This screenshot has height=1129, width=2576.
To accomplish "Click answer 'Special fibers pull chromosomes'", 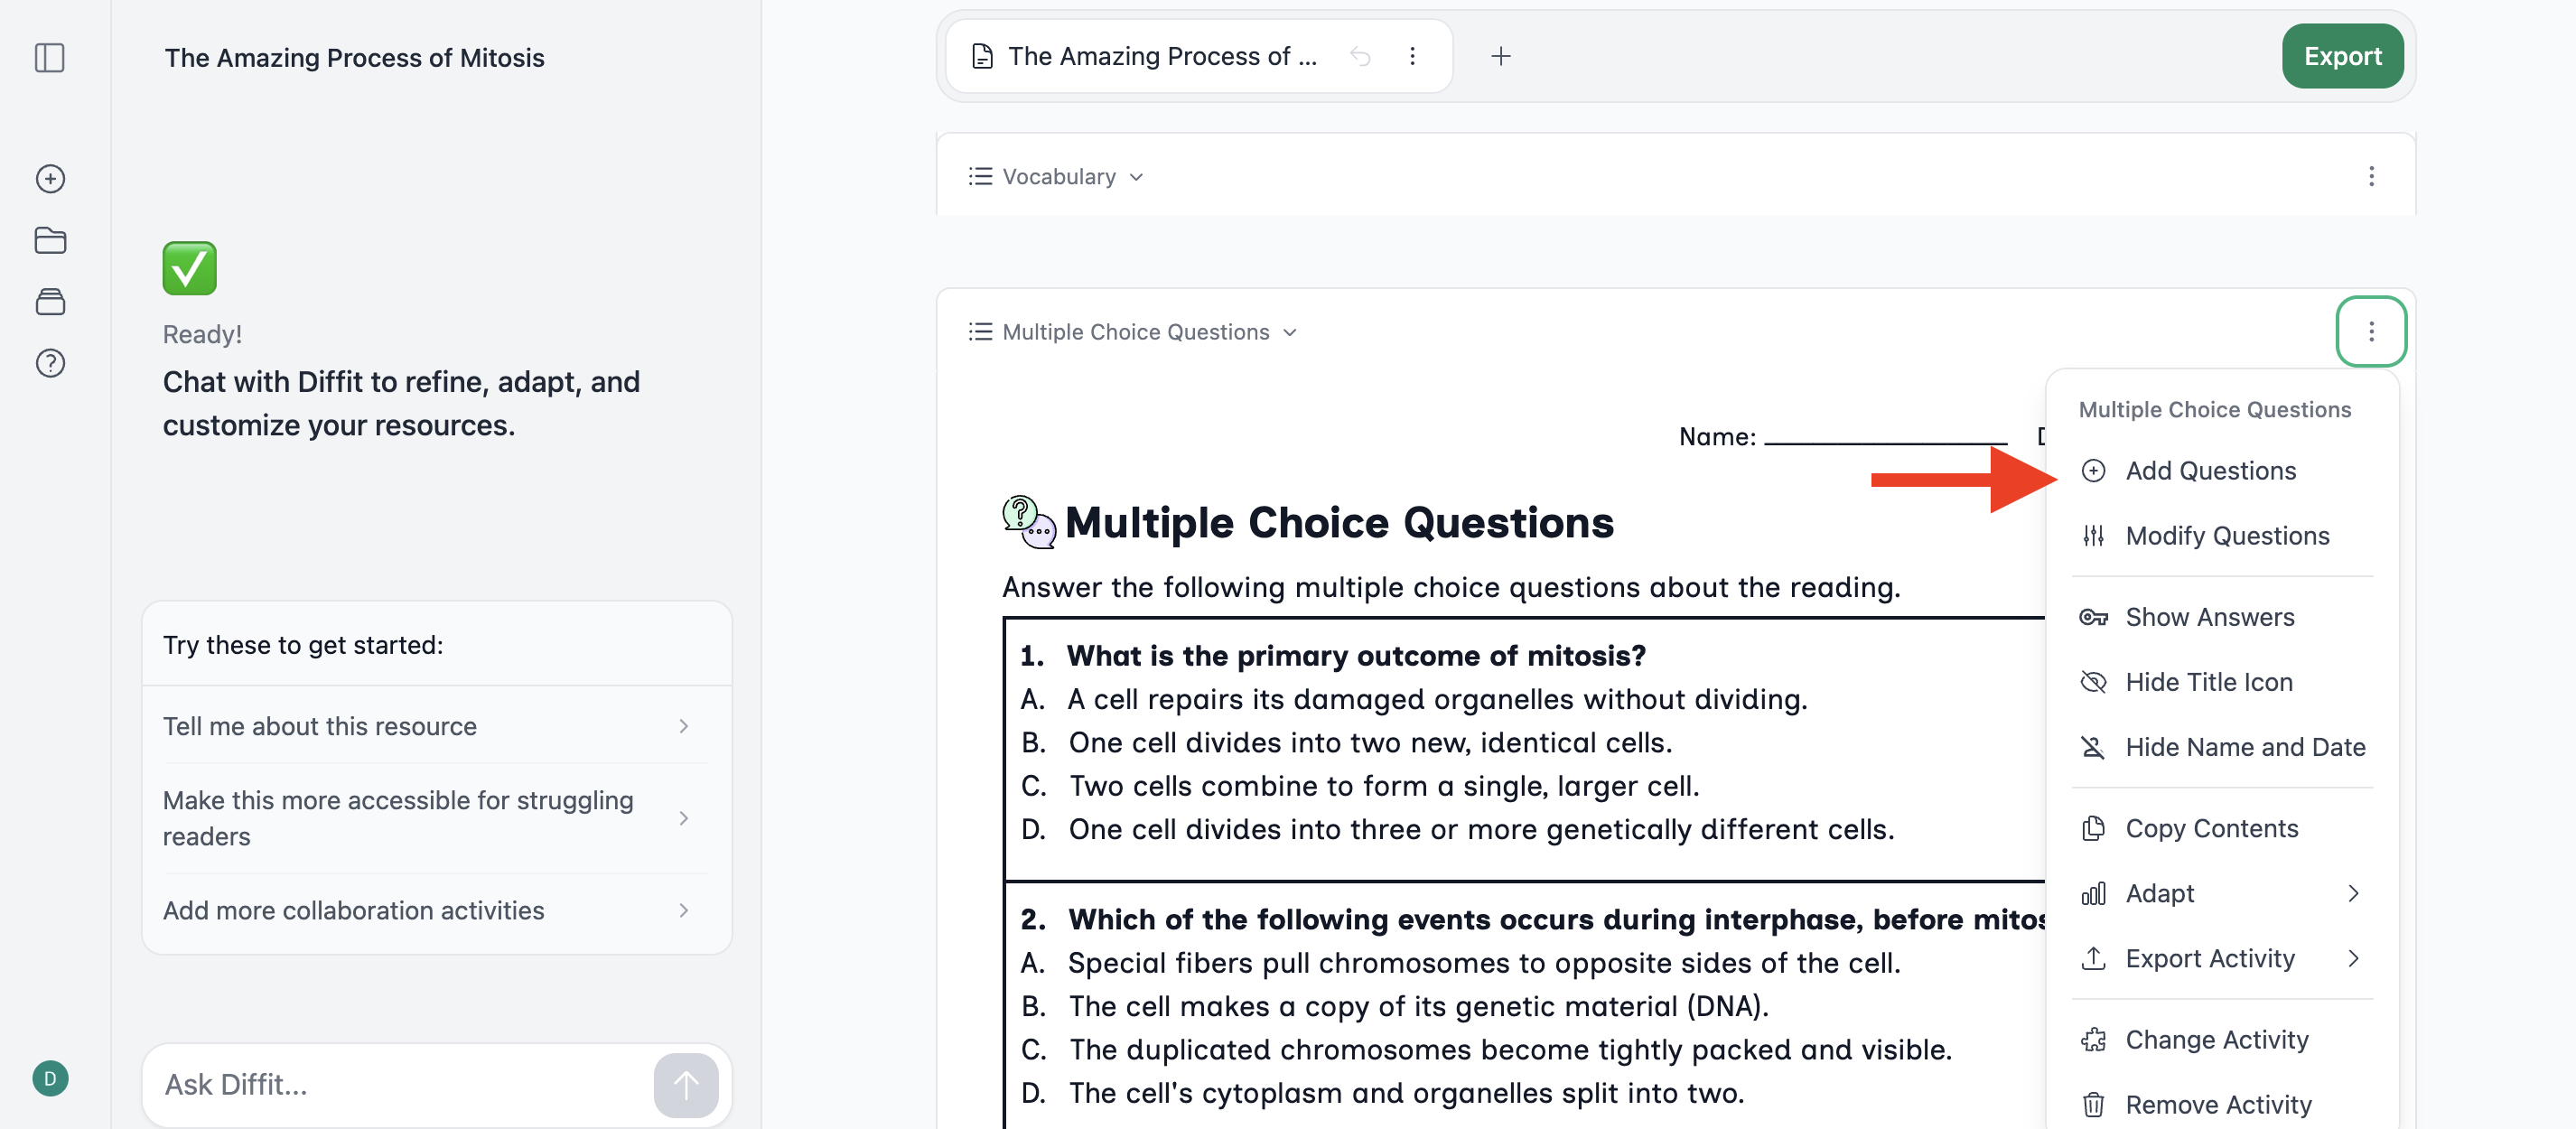I will click(1484, 963).
